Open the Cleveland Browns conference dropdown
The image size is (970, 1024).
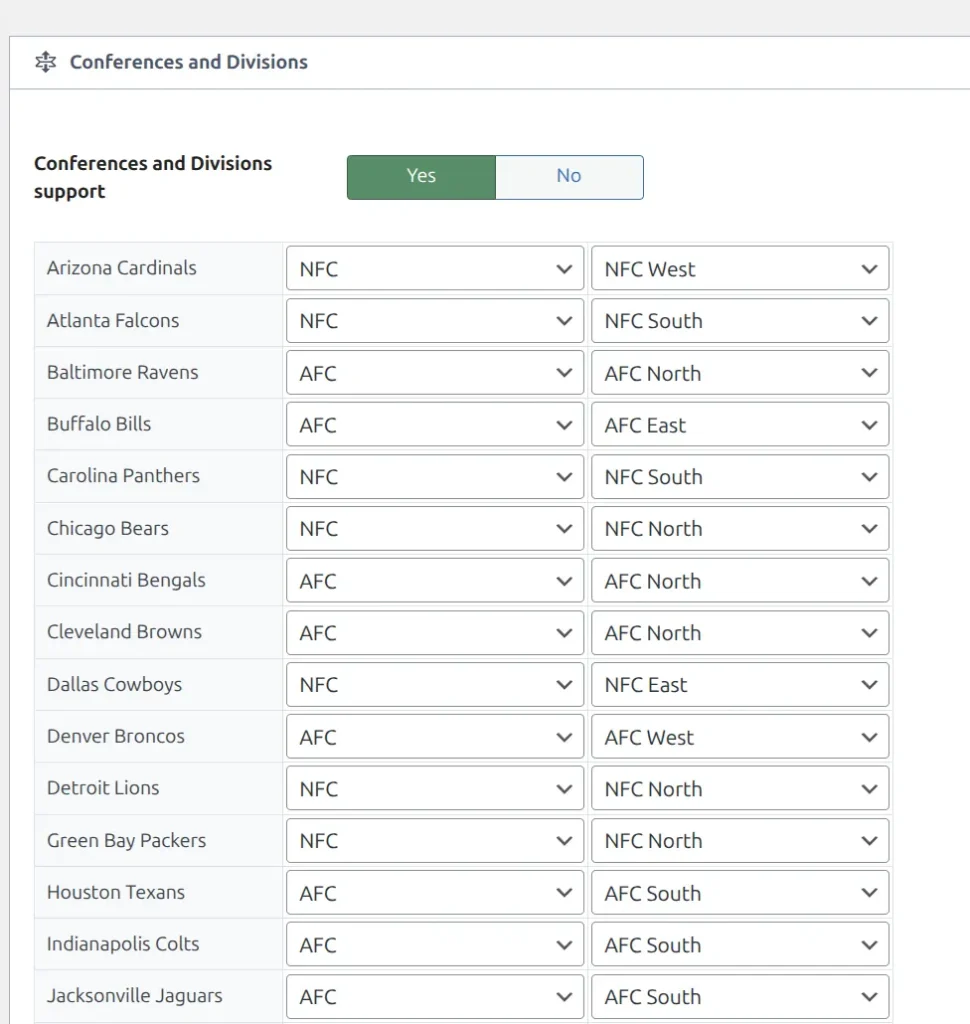coord(434,633)
